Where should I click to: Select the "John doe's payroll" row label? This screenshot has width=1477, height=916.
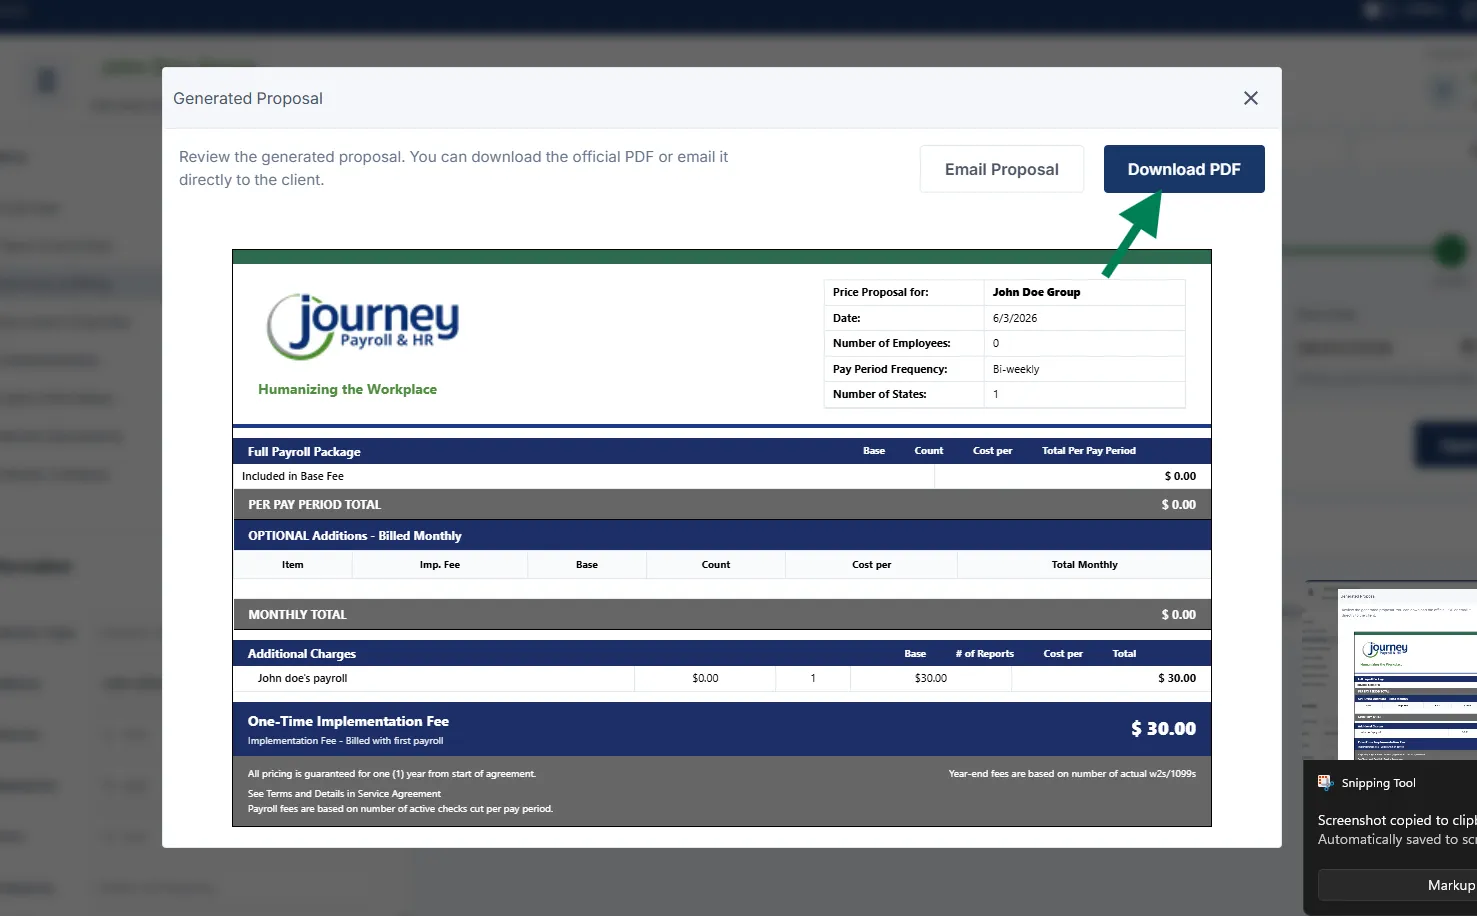tap(303, 678)
